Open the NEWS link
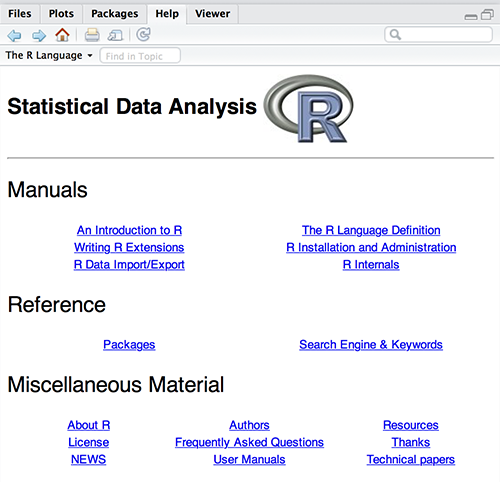The image size is (500, 482). click(88, 460)
